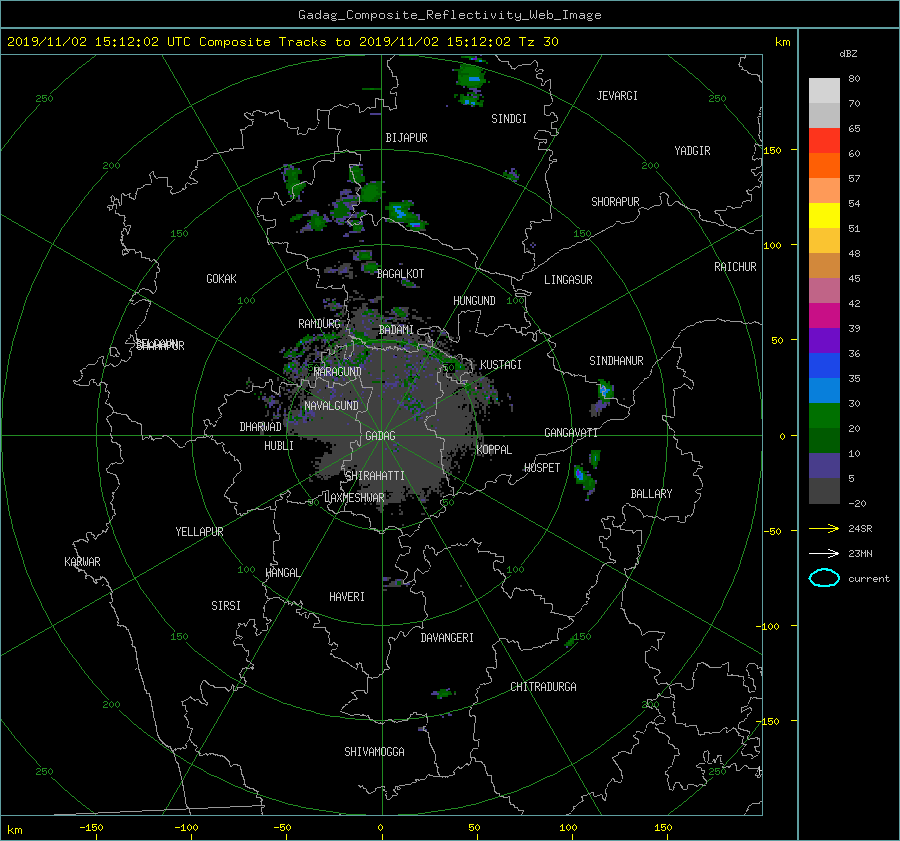
Task: Select the SHORAPUR city label
Action: [x=615, y=202]
